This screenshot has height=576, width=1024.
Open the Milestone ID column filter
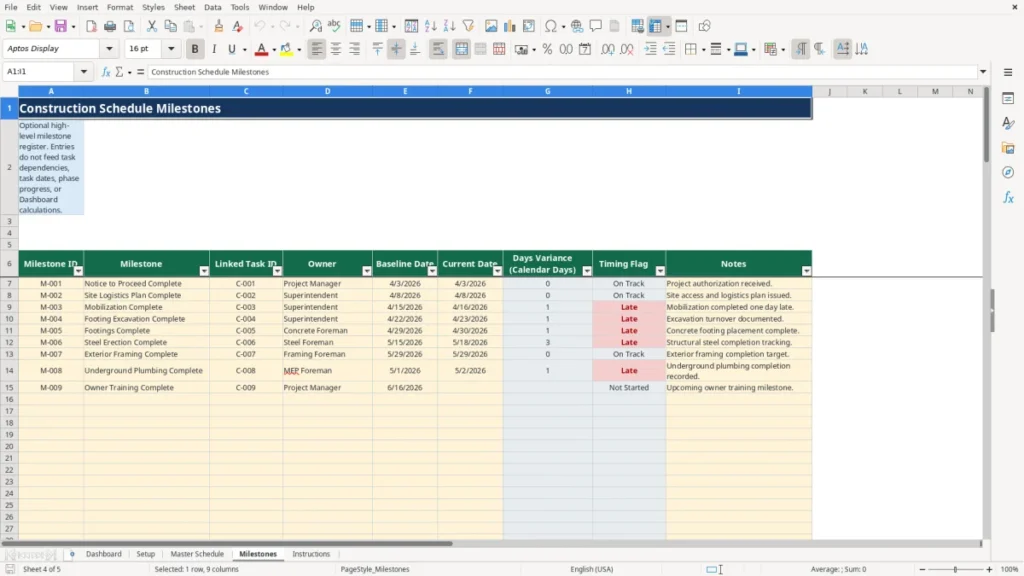(x=78, y=271)
